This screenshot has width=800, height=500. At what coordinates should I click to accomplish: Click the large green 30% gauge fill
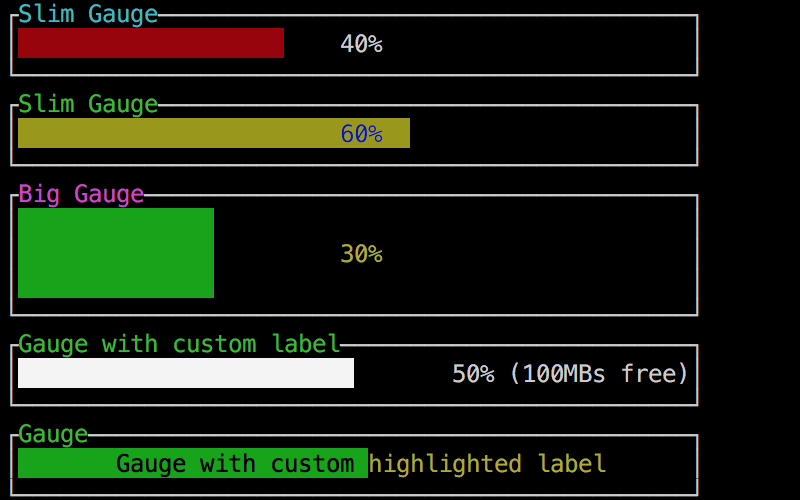point(116,253)
